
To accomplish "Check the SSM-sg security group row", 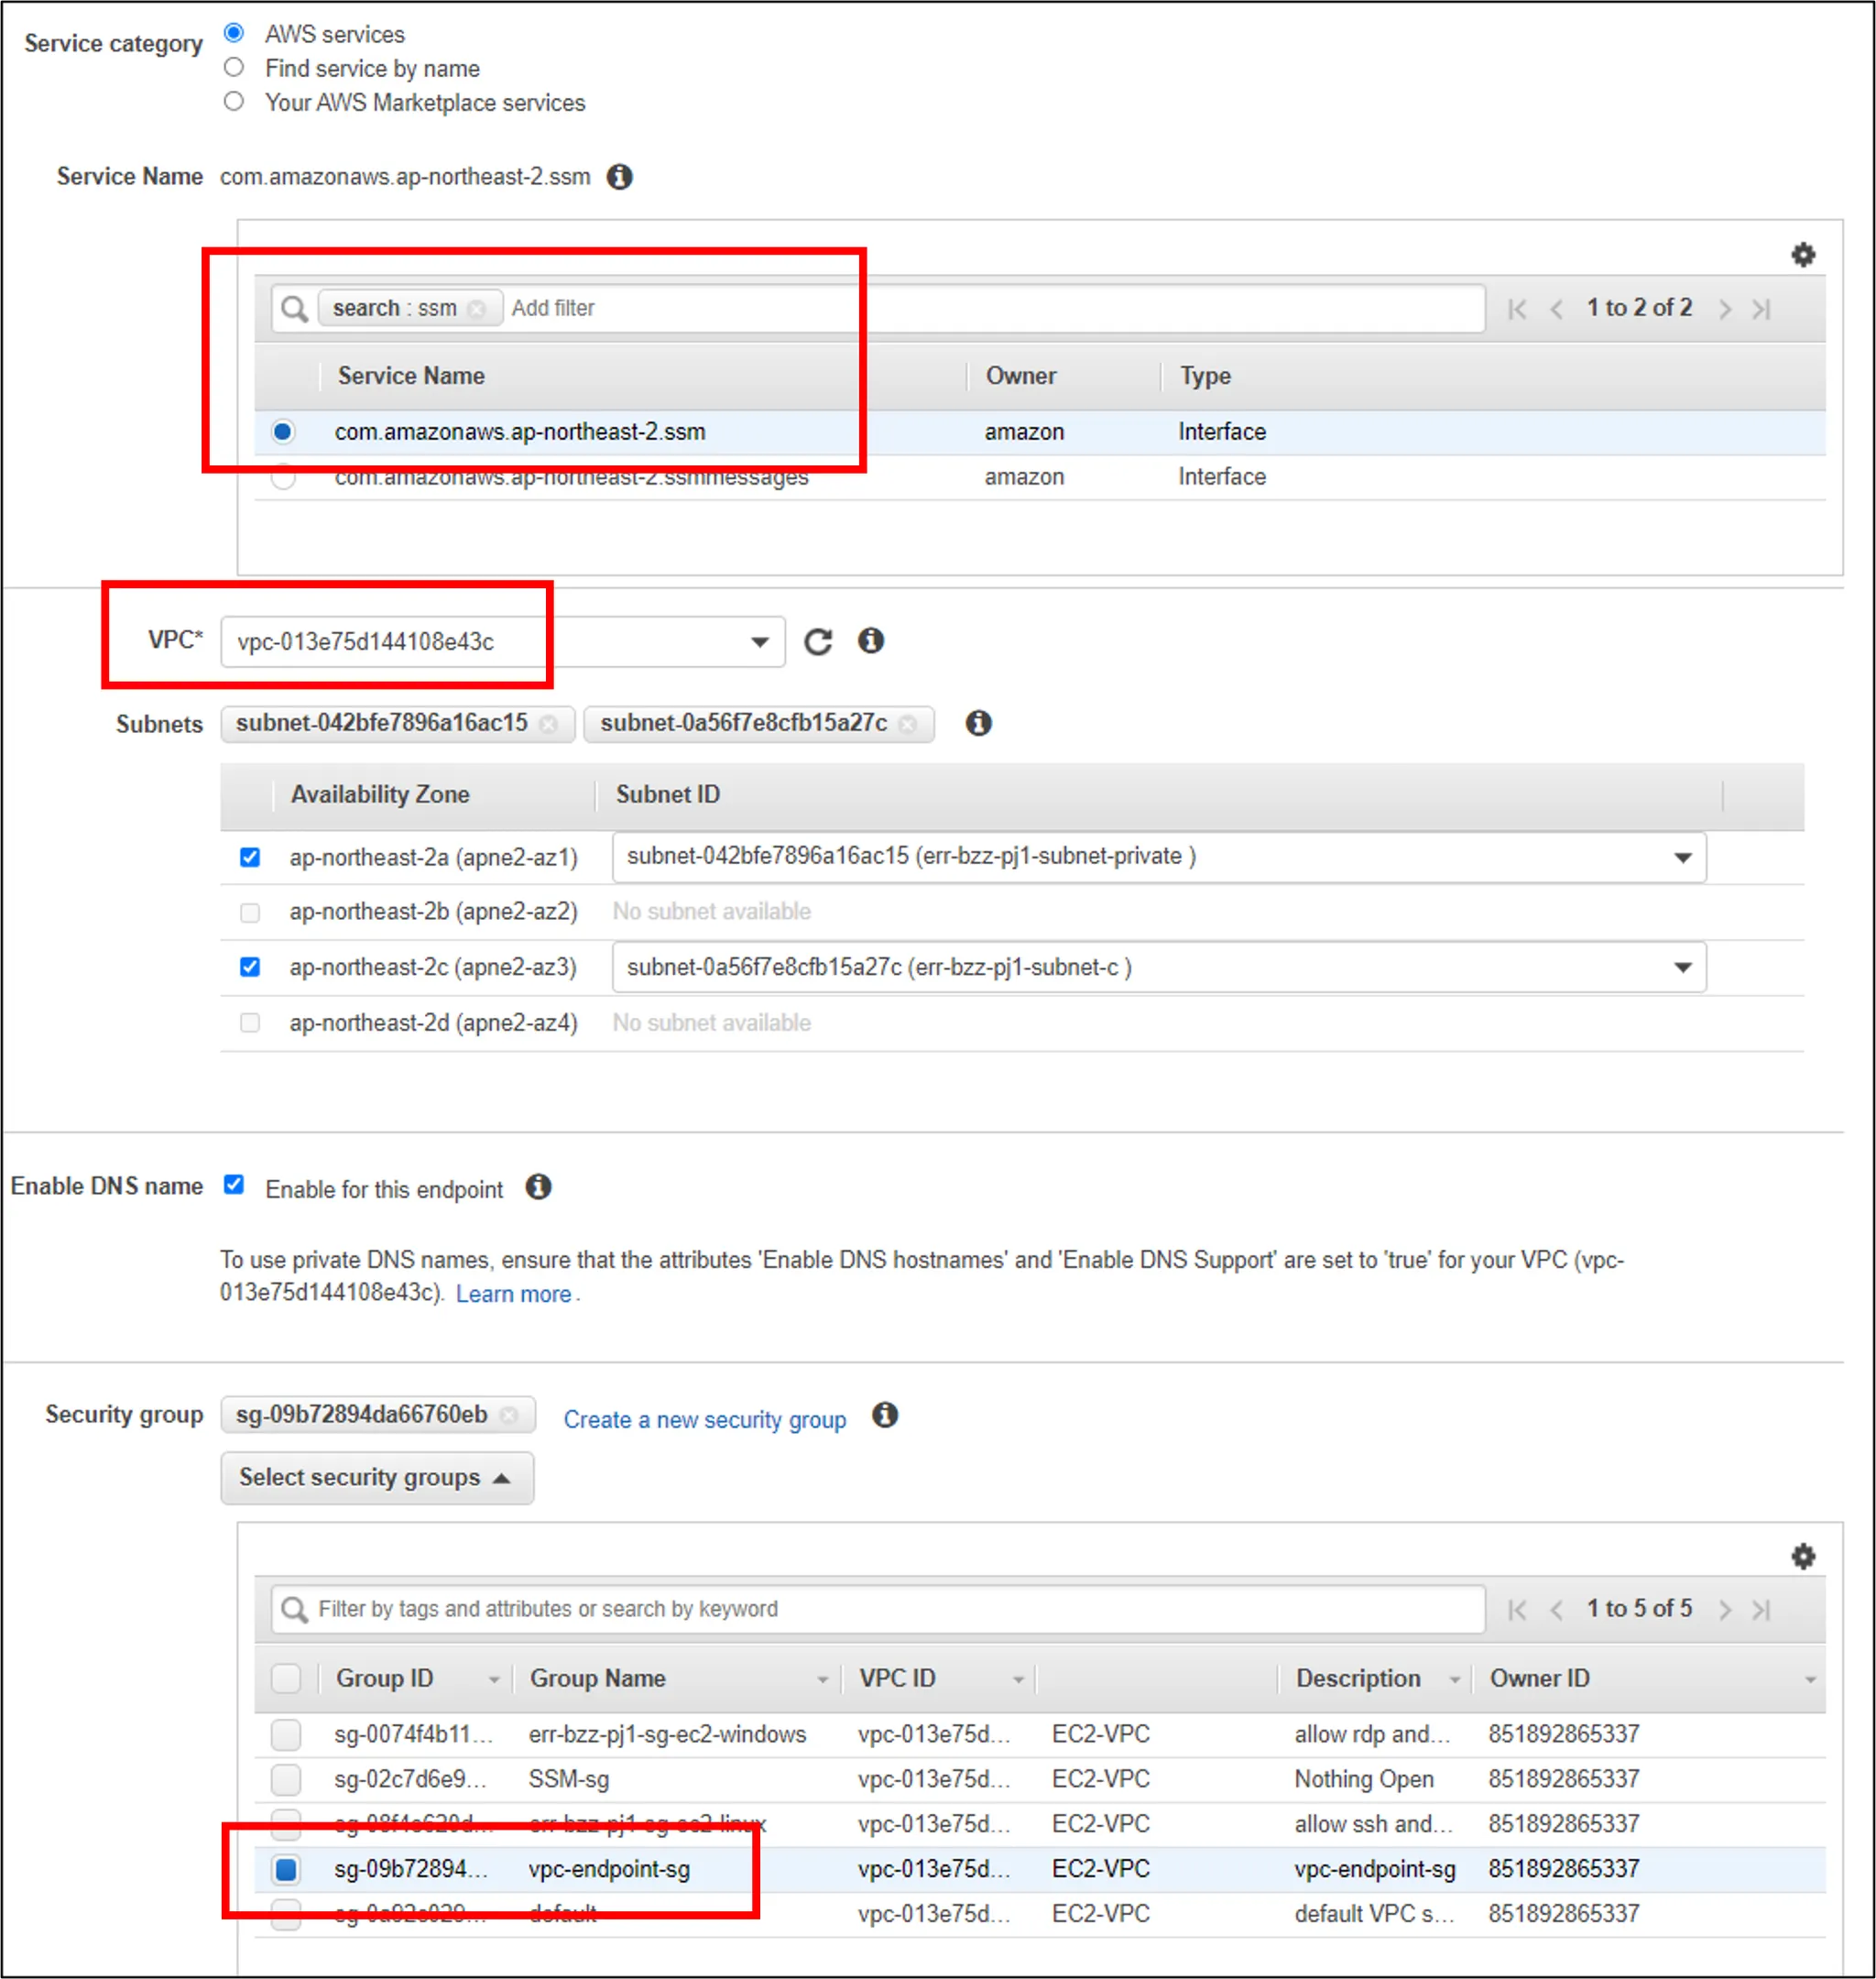I will pyautogui.click(x=286, y=1779).
